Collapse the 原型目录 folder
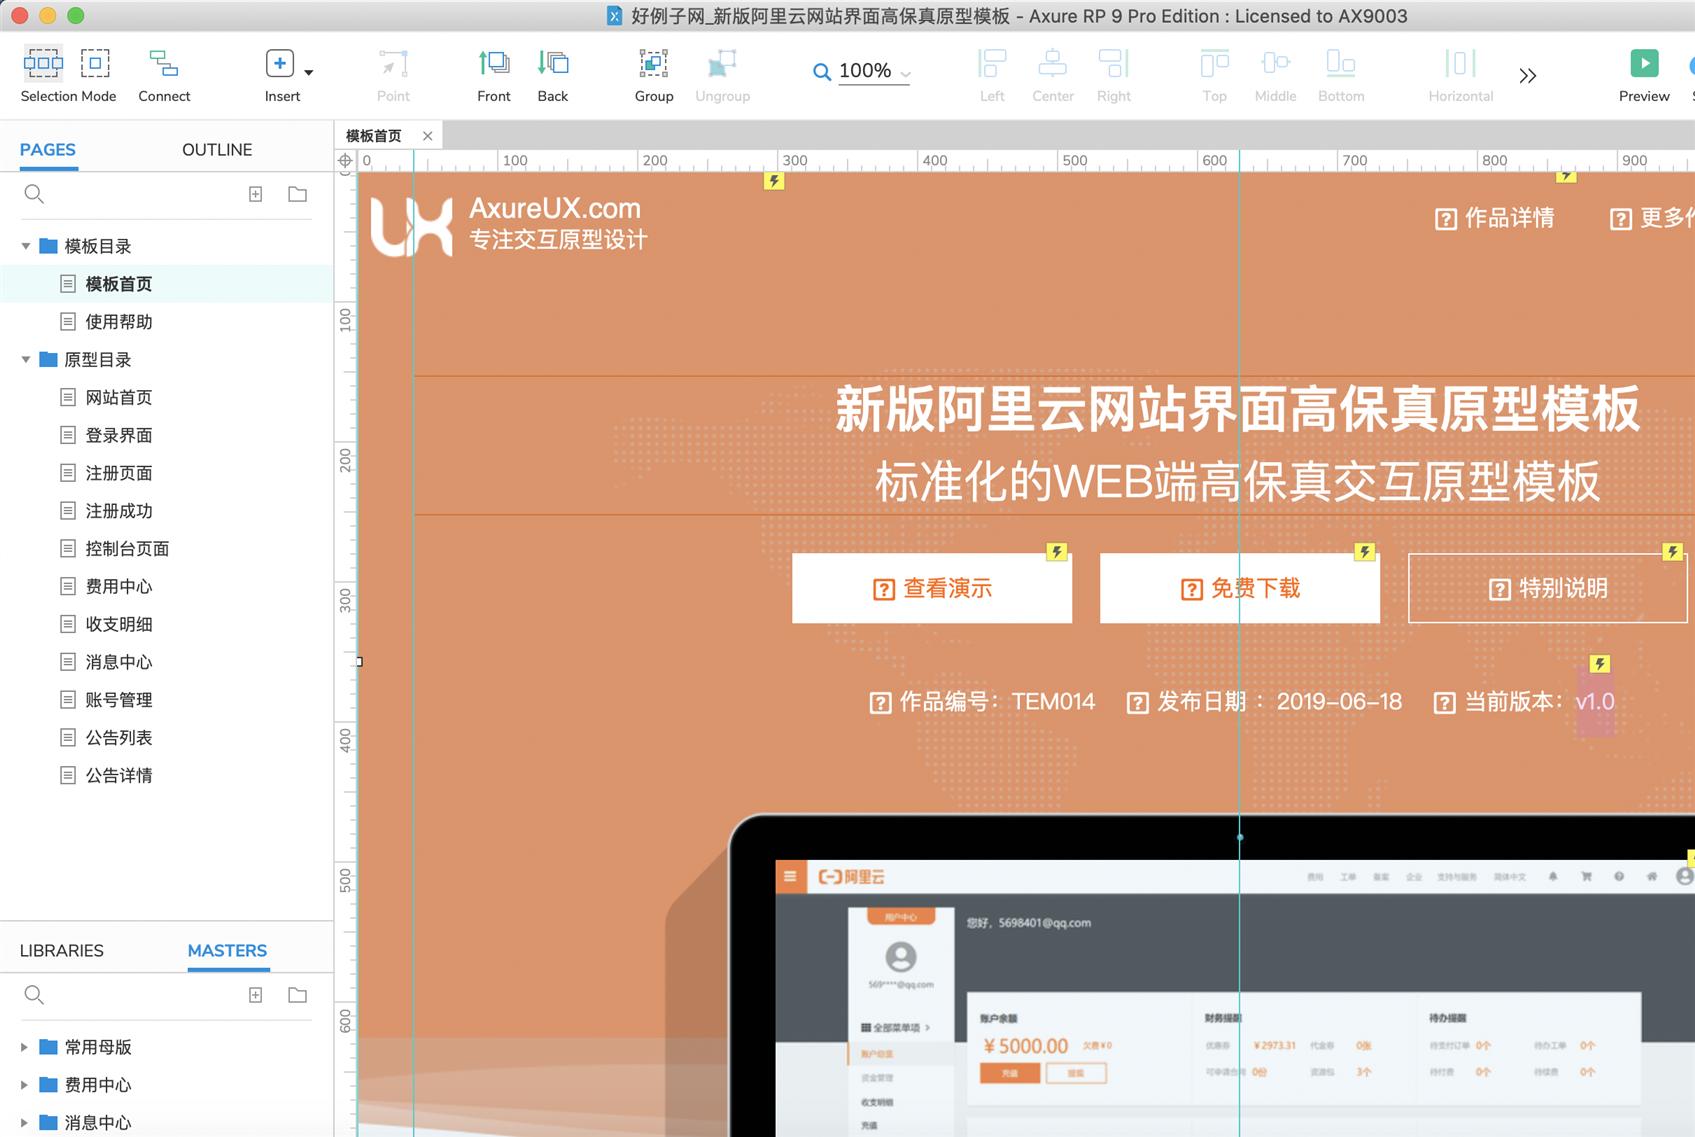Screen dimensions: 1695x1137 [25, 360]
